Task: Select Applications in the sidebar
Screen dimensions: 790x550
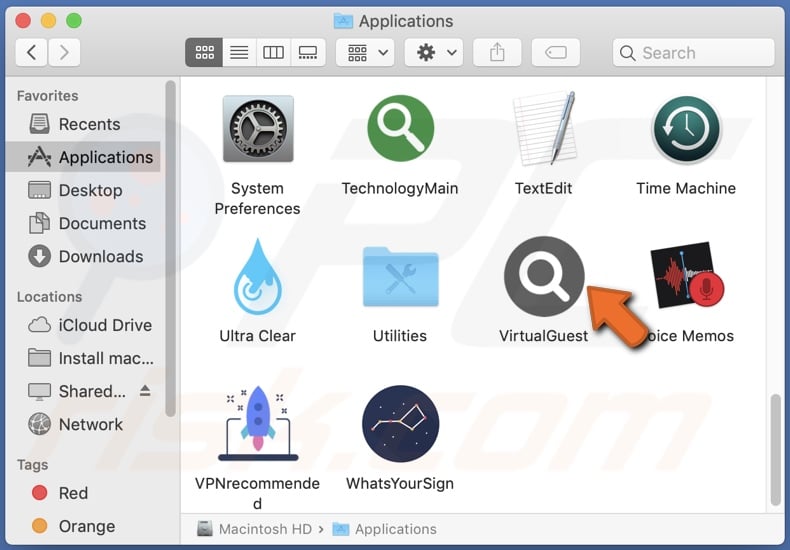Action: [x=83, y=157]
